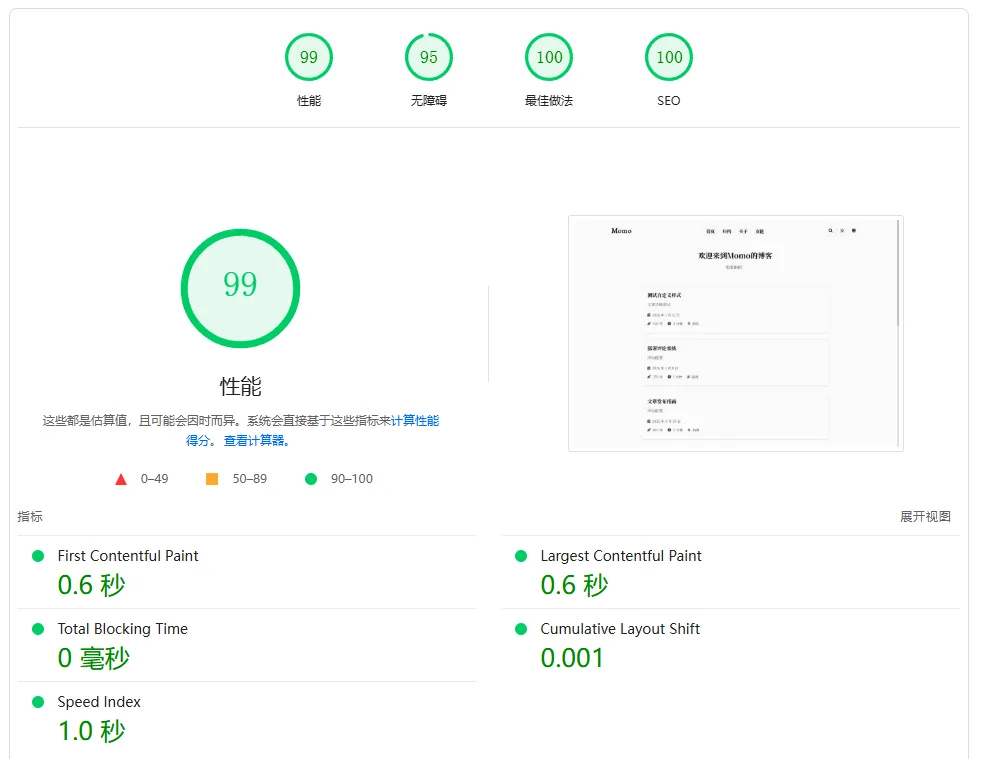Click the Momo blog page screenshot thumbnail
This screenshot has height=759, width=981.
(x=736, y=333)
